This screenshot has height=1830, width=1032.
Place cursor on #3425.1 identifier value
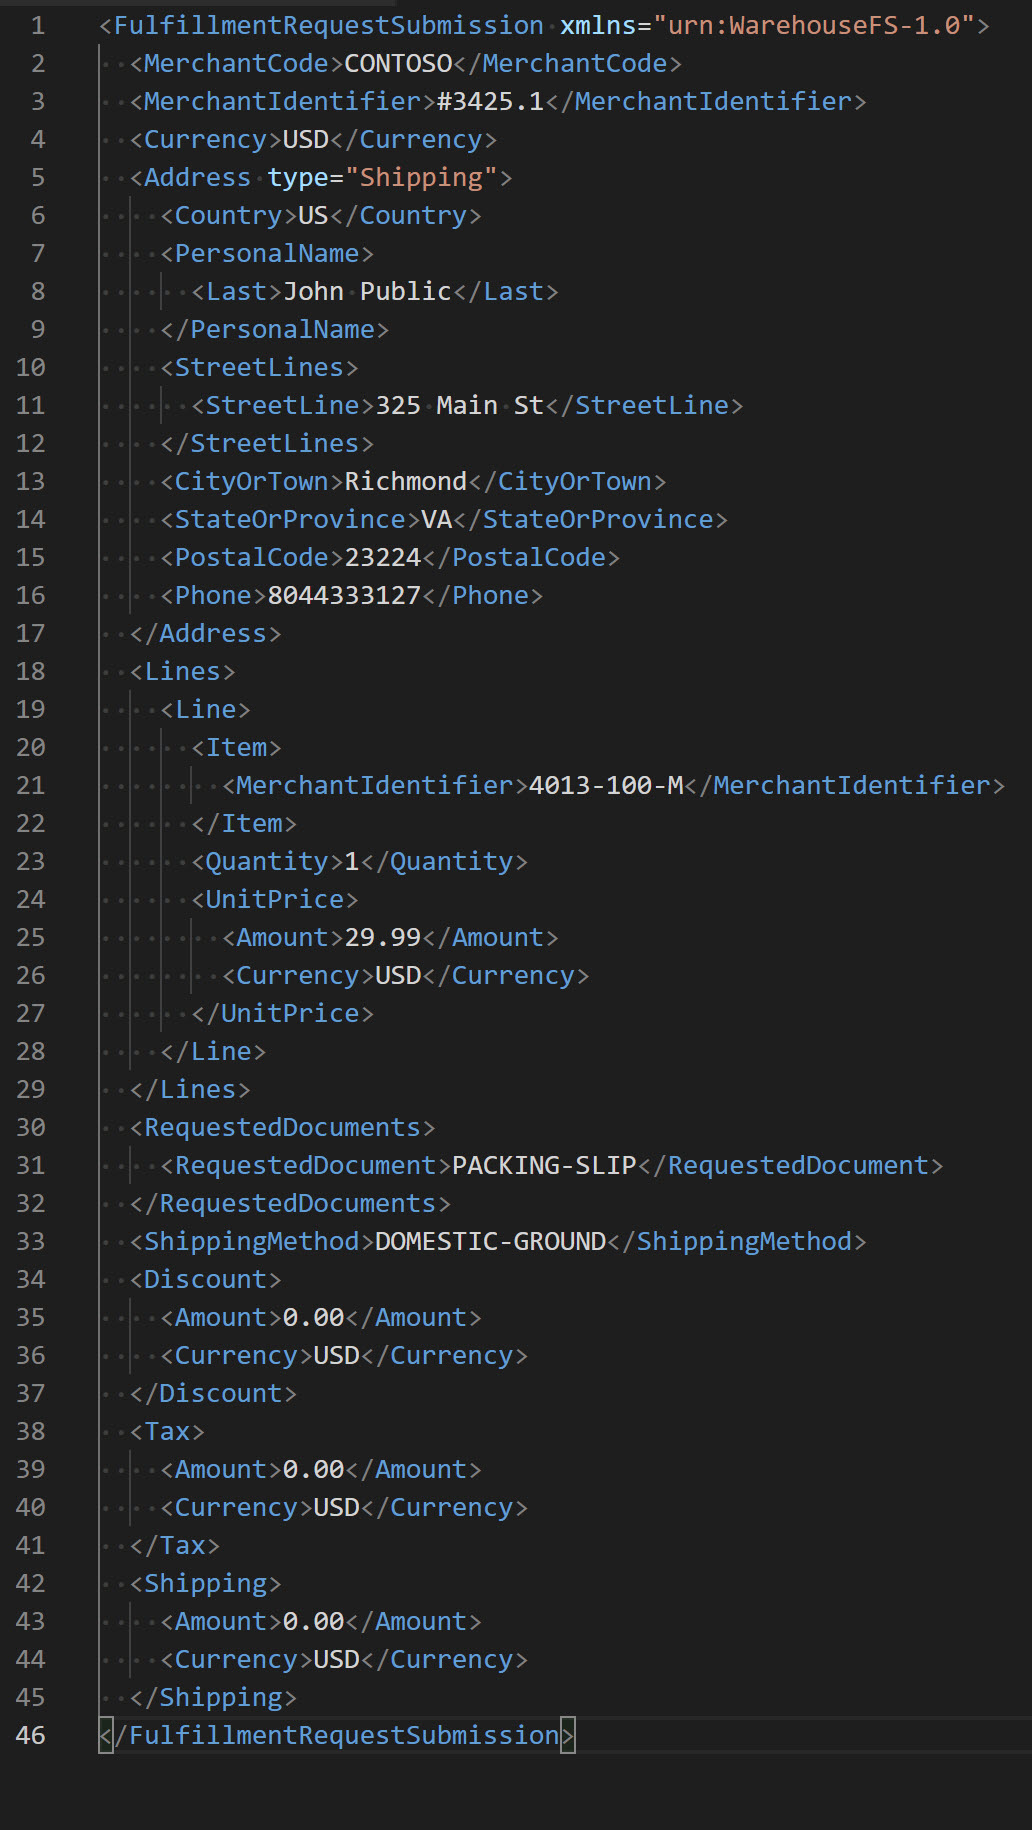pyautogui.click(x=490, y=101)
